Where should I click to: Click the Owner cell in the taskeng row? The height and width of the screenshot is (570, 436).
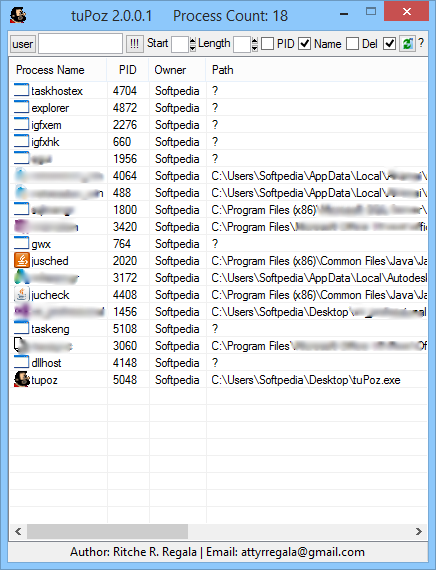click(177, 329)
